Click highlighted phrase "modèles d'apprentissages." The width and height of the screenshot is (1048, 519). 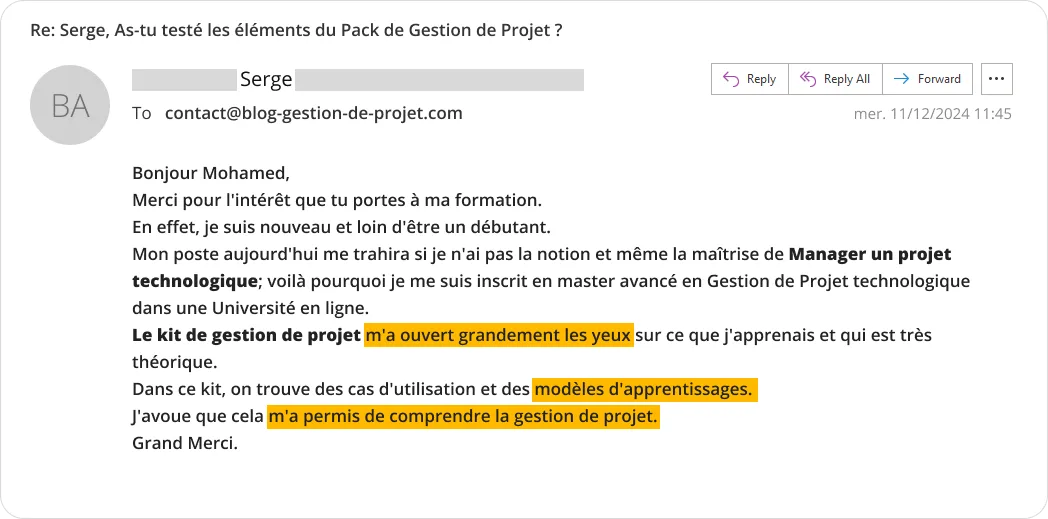pos(645,389)
